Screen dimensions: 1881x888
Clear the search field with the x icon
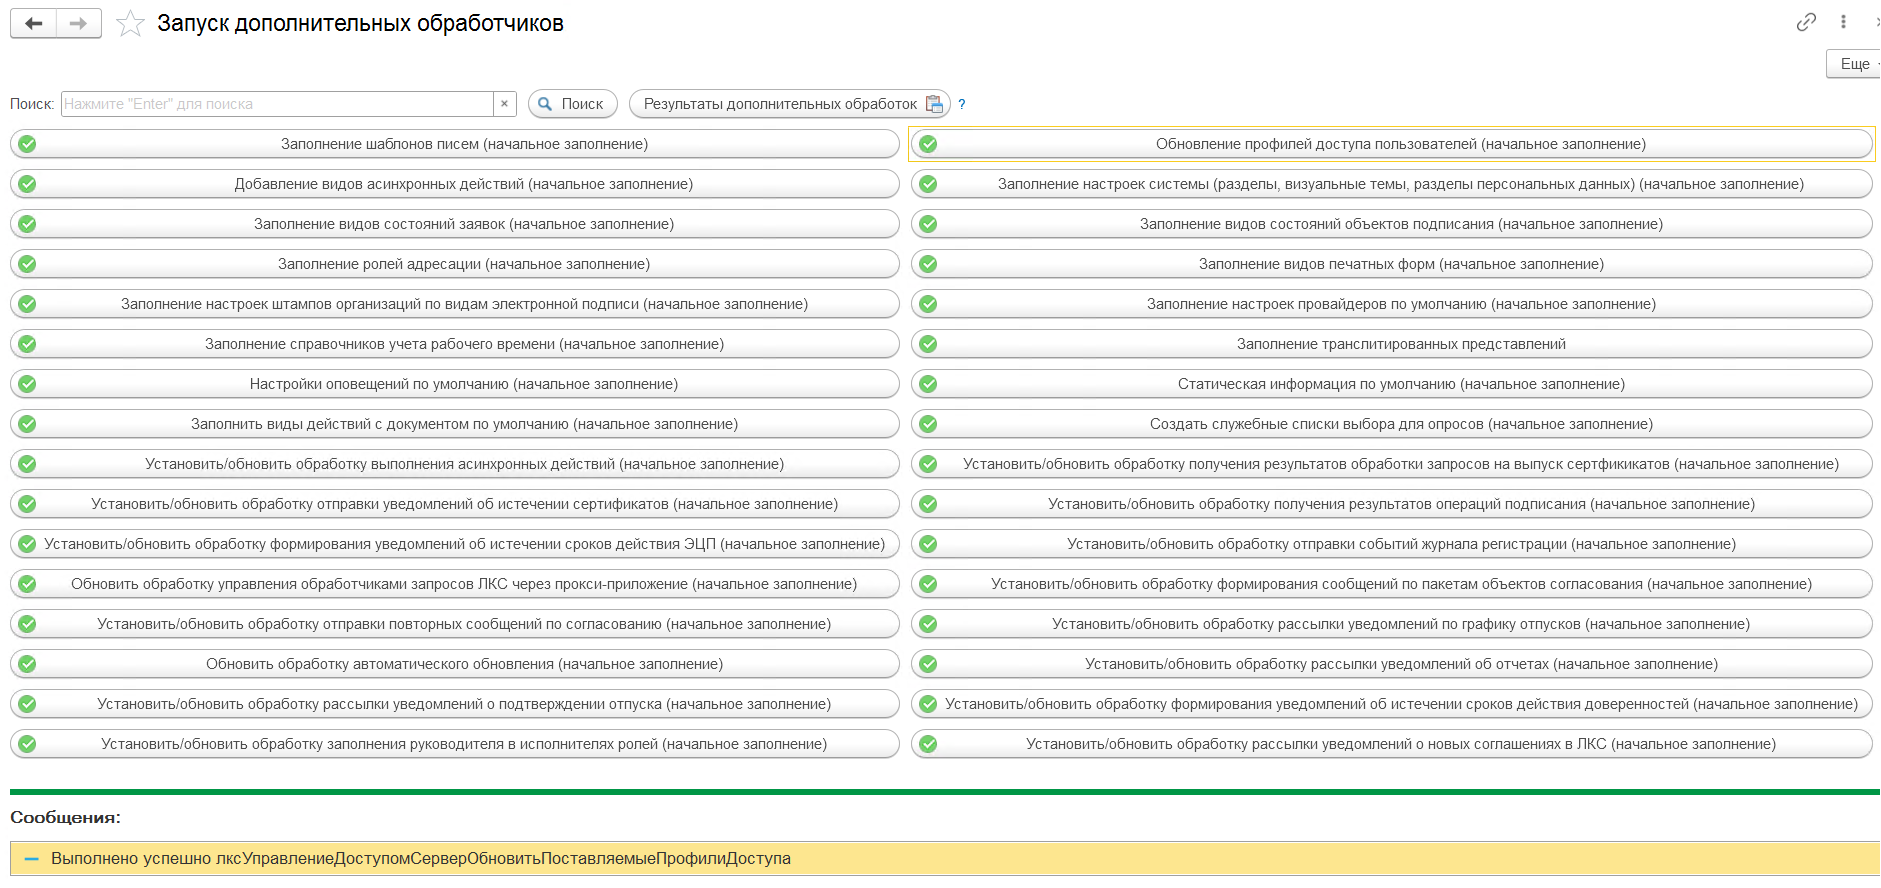[x=505, y=104]
